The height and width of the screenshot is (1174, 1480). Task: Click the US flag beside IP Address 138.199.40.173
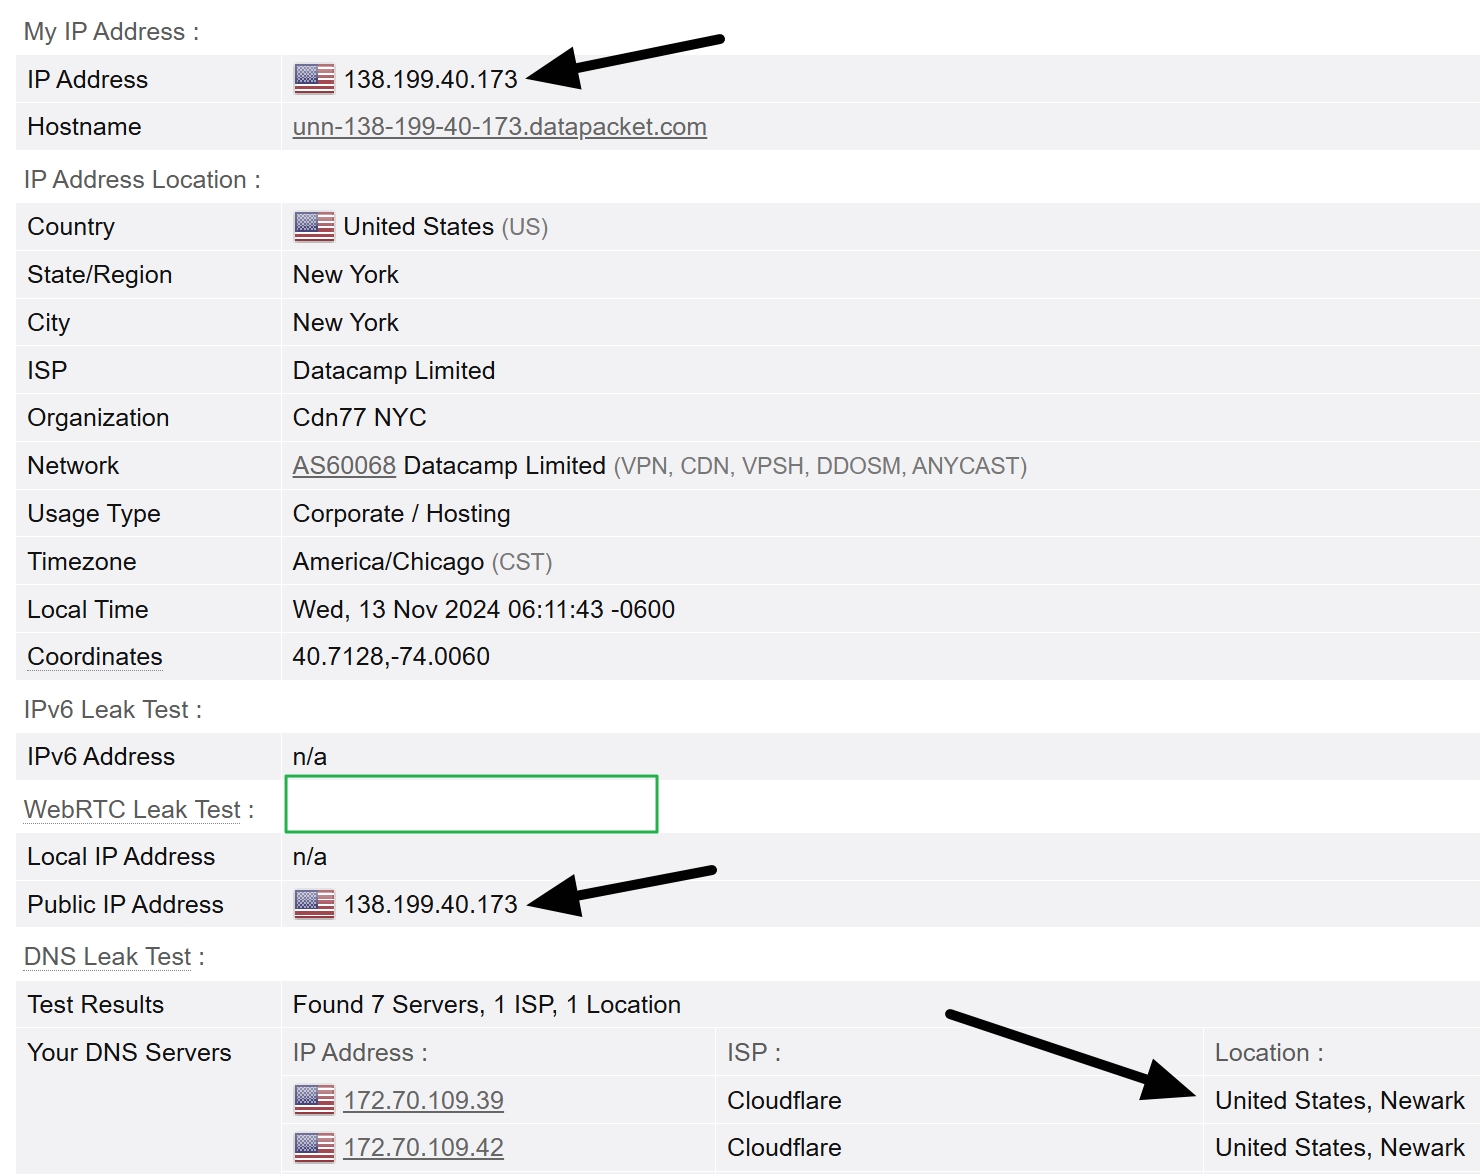(312, 79)
